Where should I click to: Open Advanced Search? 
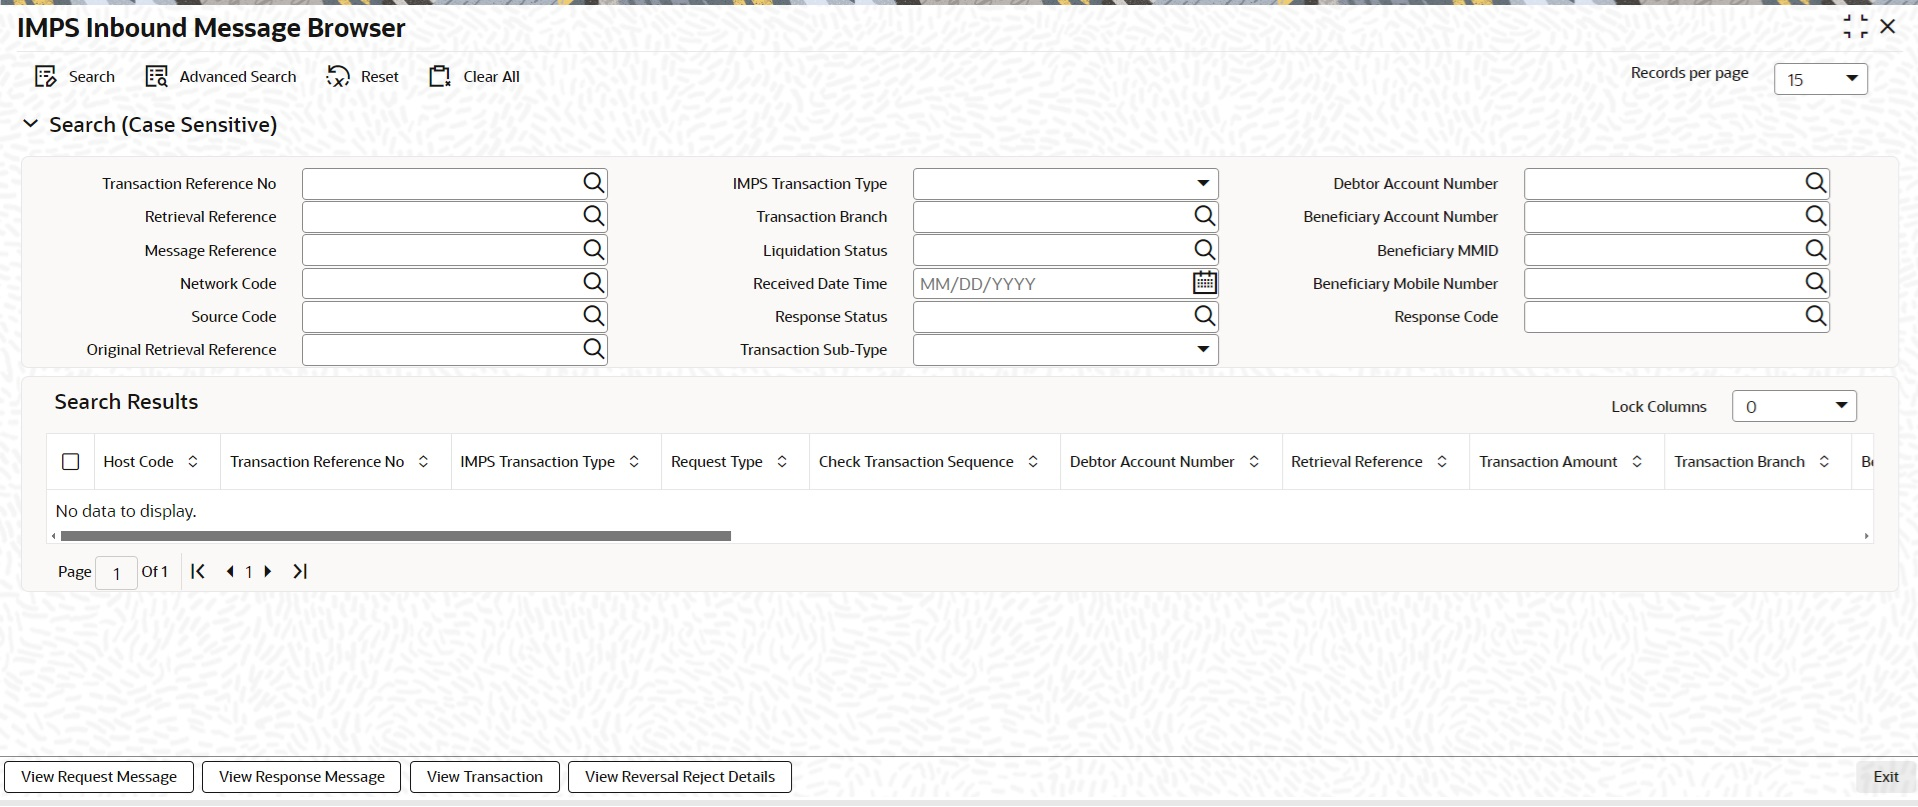tap(221, 77)
